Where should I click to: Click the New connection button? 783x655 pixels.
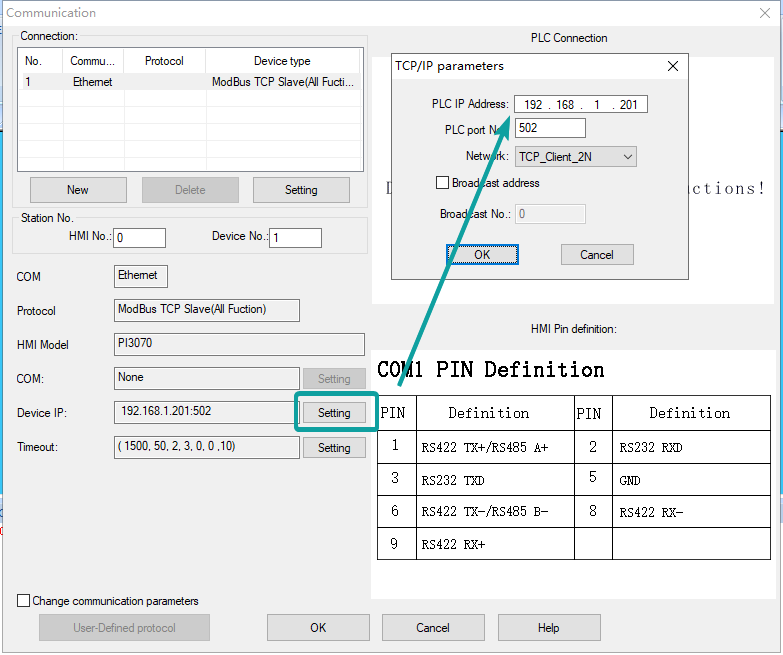click(x=78, y=190)
